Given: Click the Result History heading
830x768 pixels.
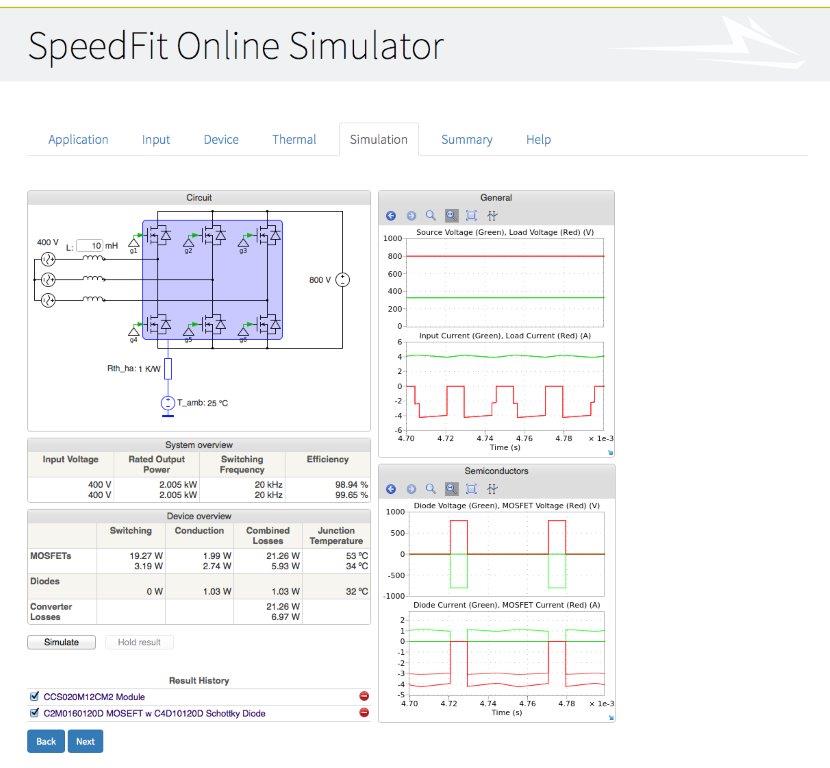Looking at the screenshot, I should coord(199,681).
